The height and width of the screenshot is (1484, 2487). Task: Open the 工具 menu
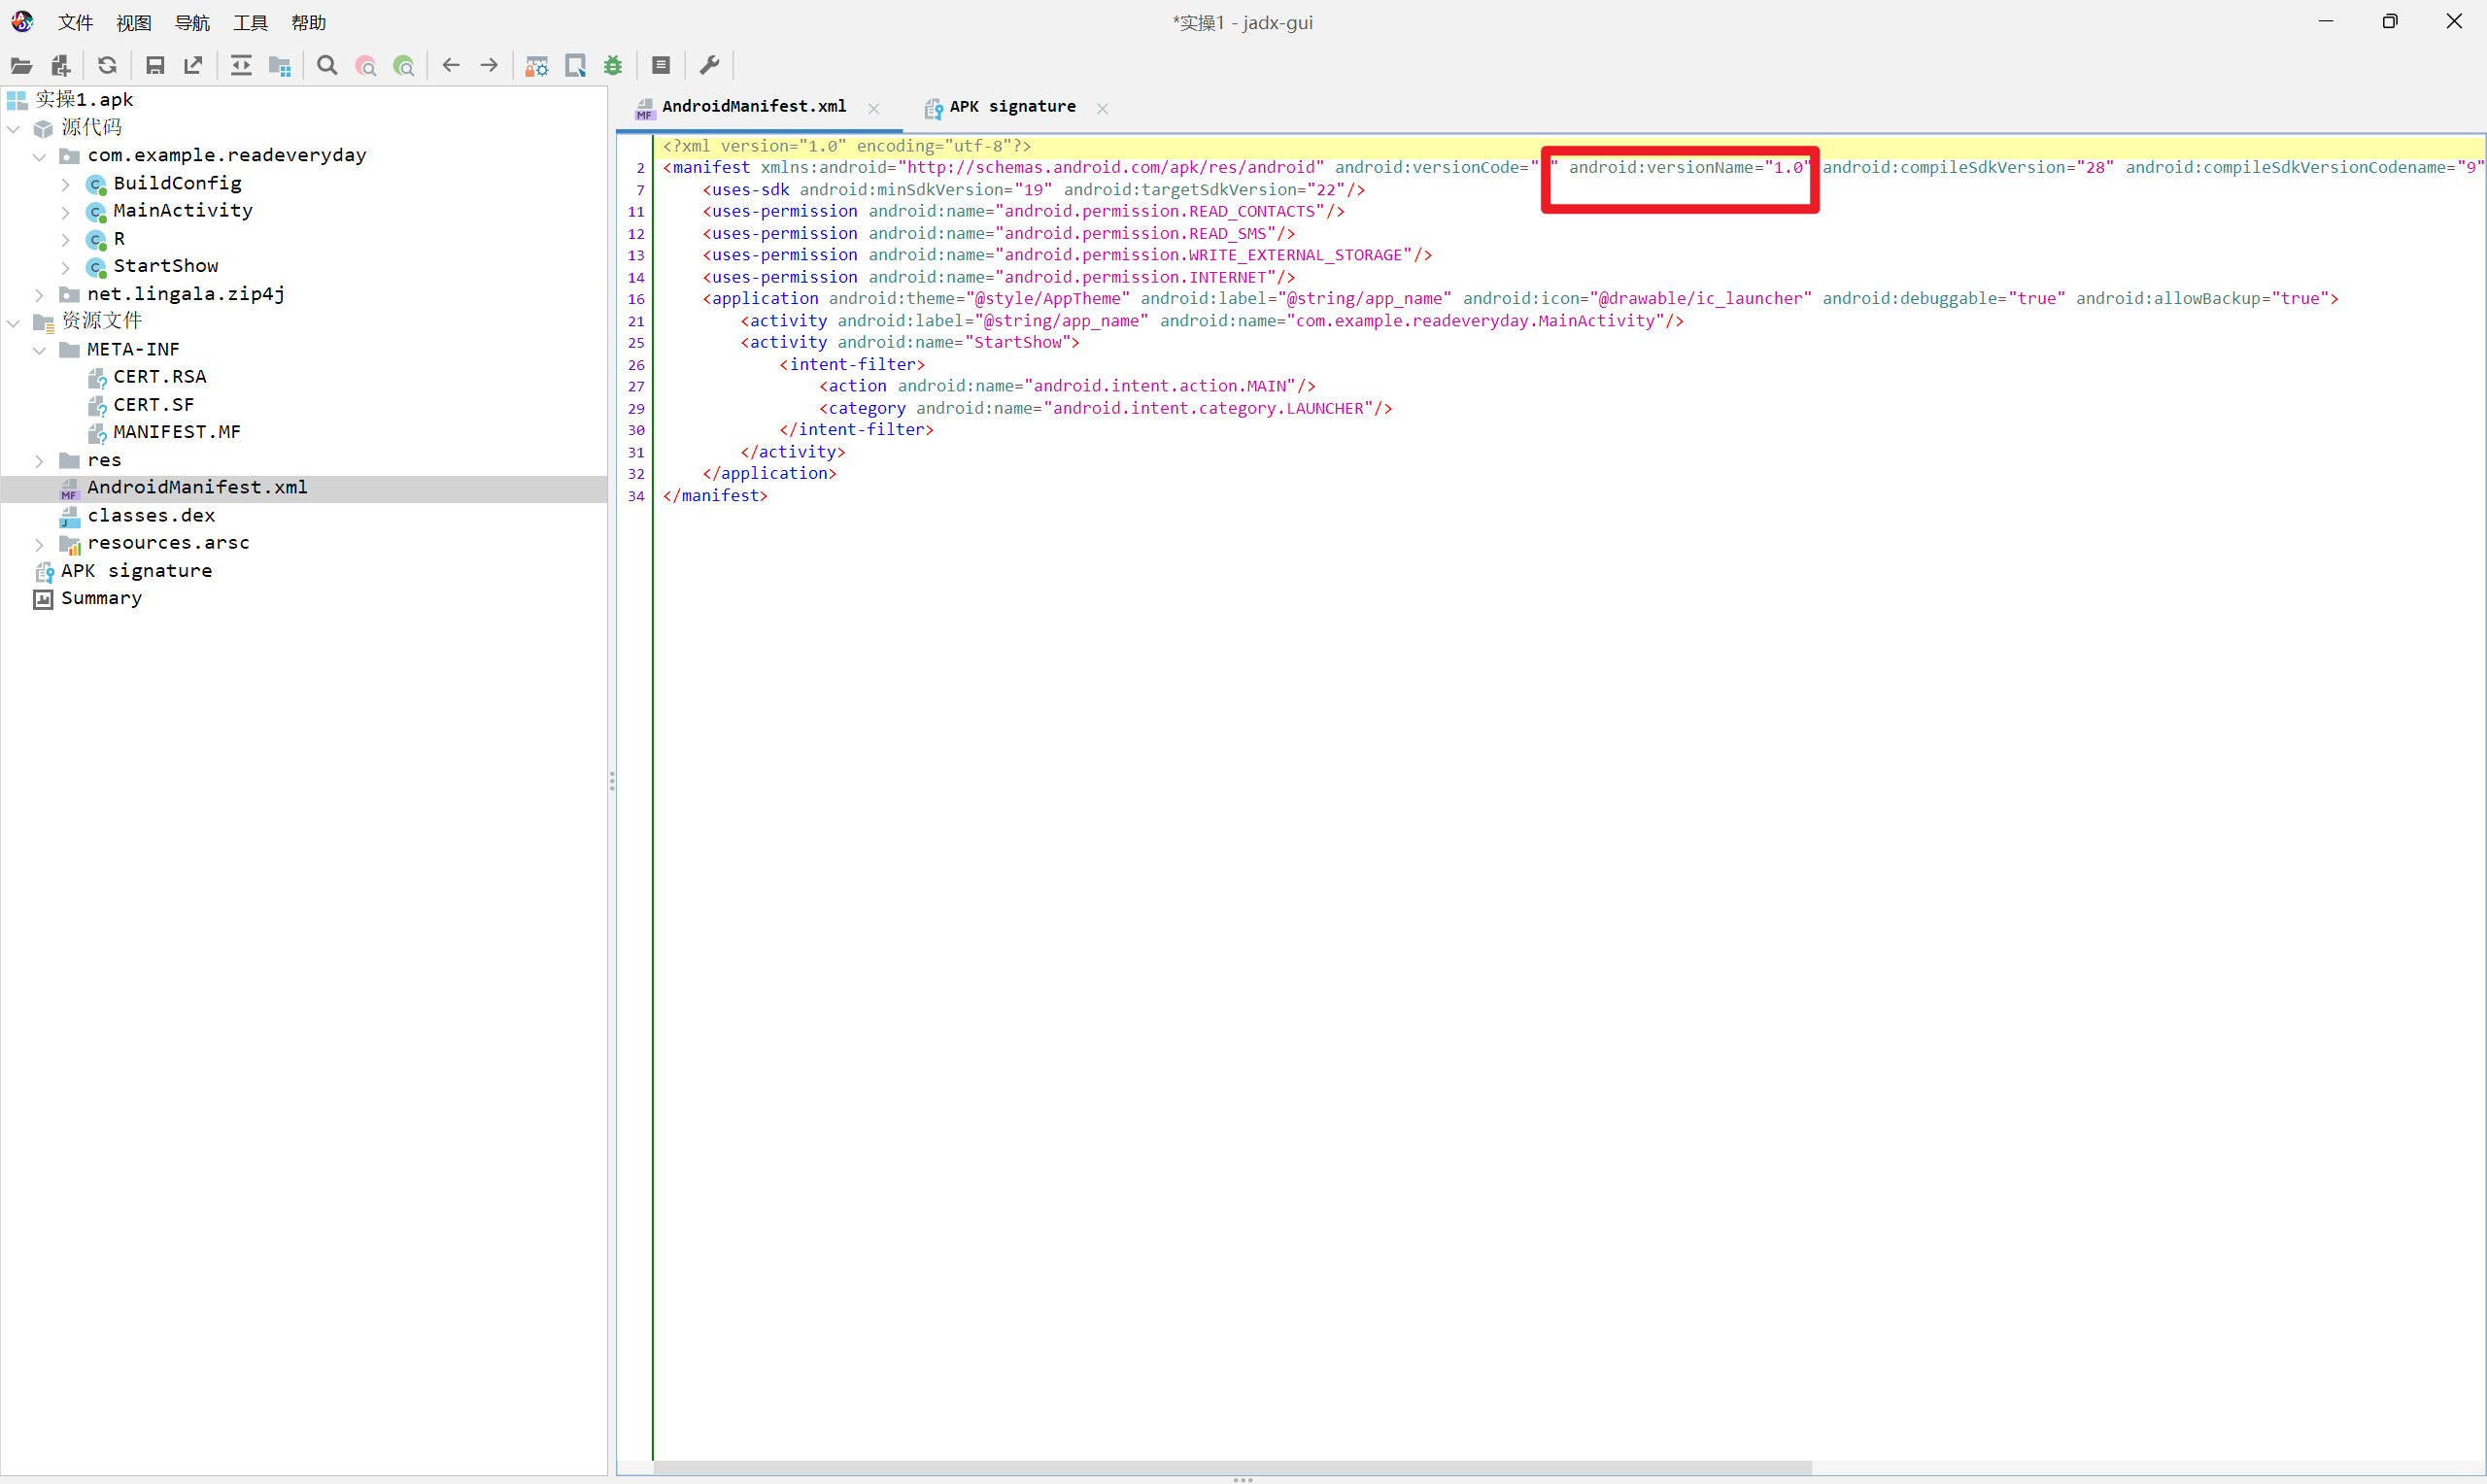tap(250, 22)
